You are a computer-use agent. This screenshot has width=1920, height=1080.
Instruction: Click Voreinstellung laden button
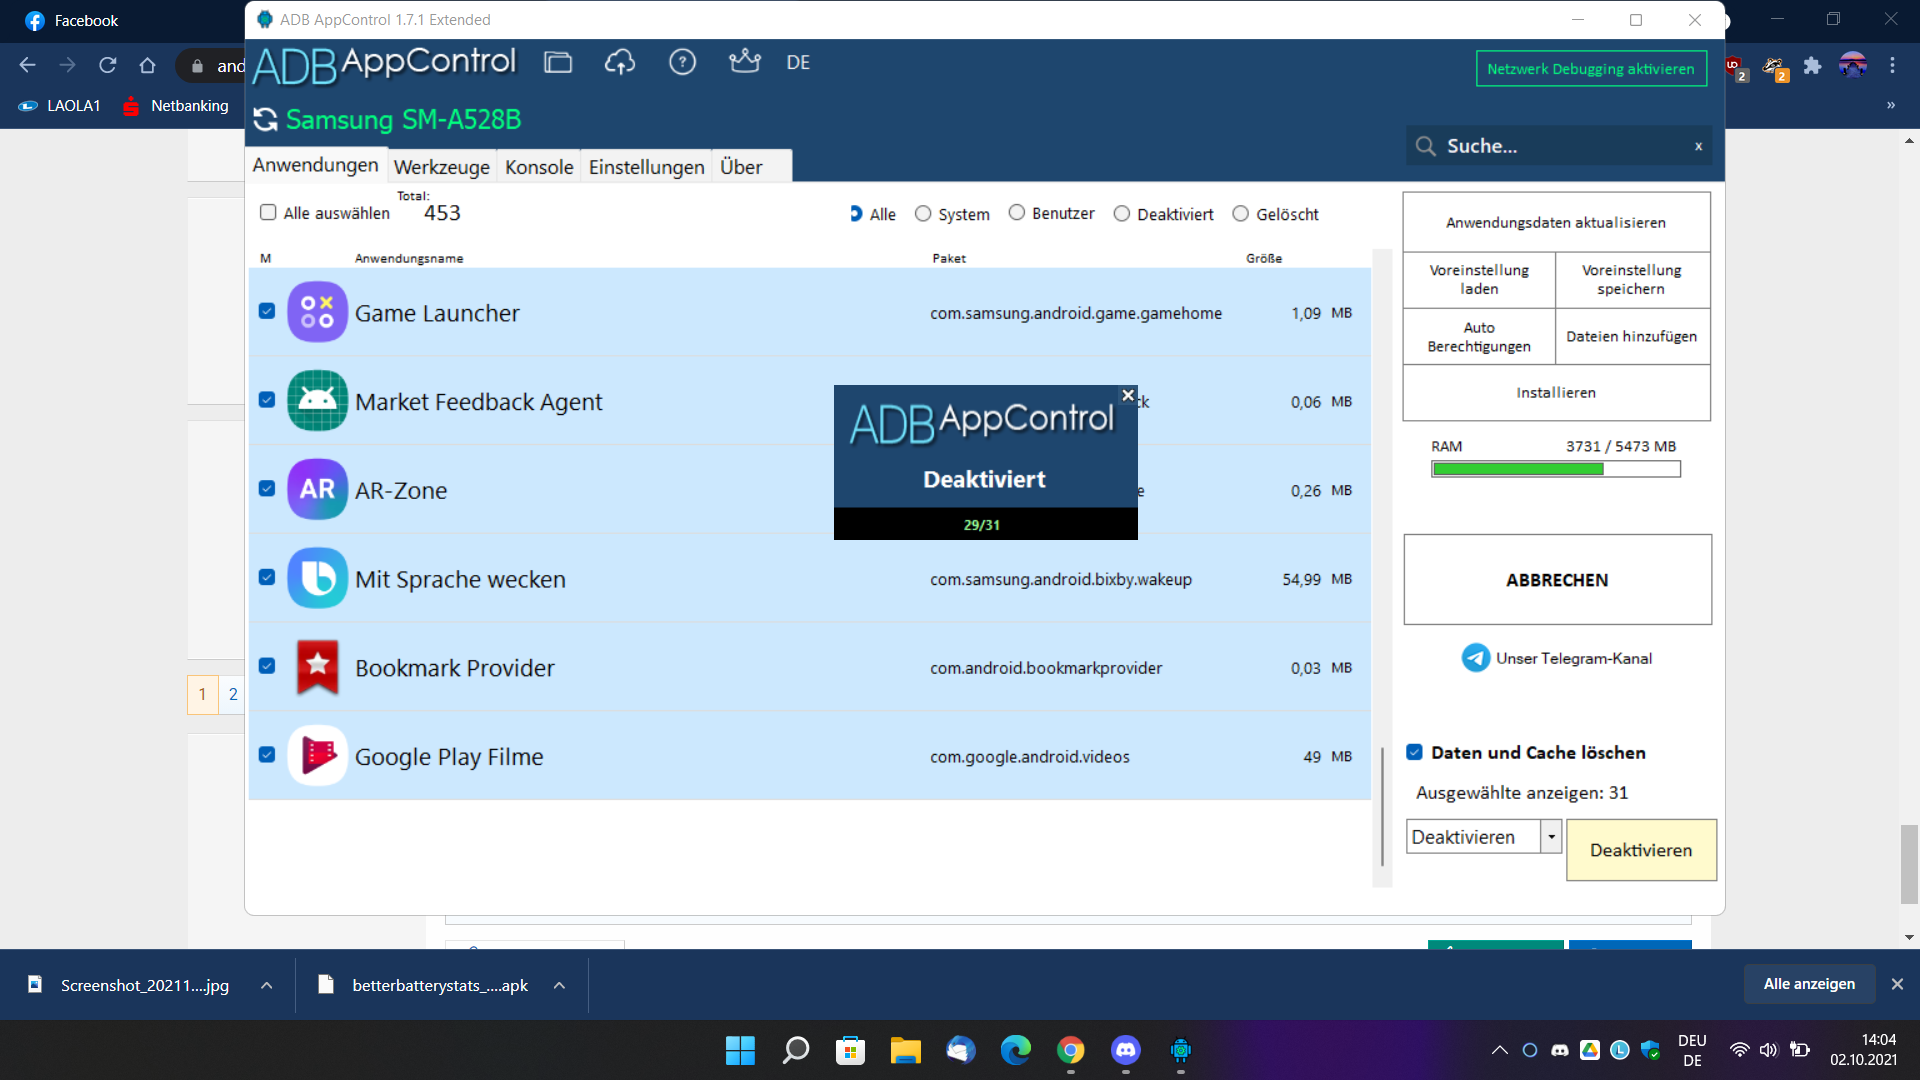coord(1479,279)
